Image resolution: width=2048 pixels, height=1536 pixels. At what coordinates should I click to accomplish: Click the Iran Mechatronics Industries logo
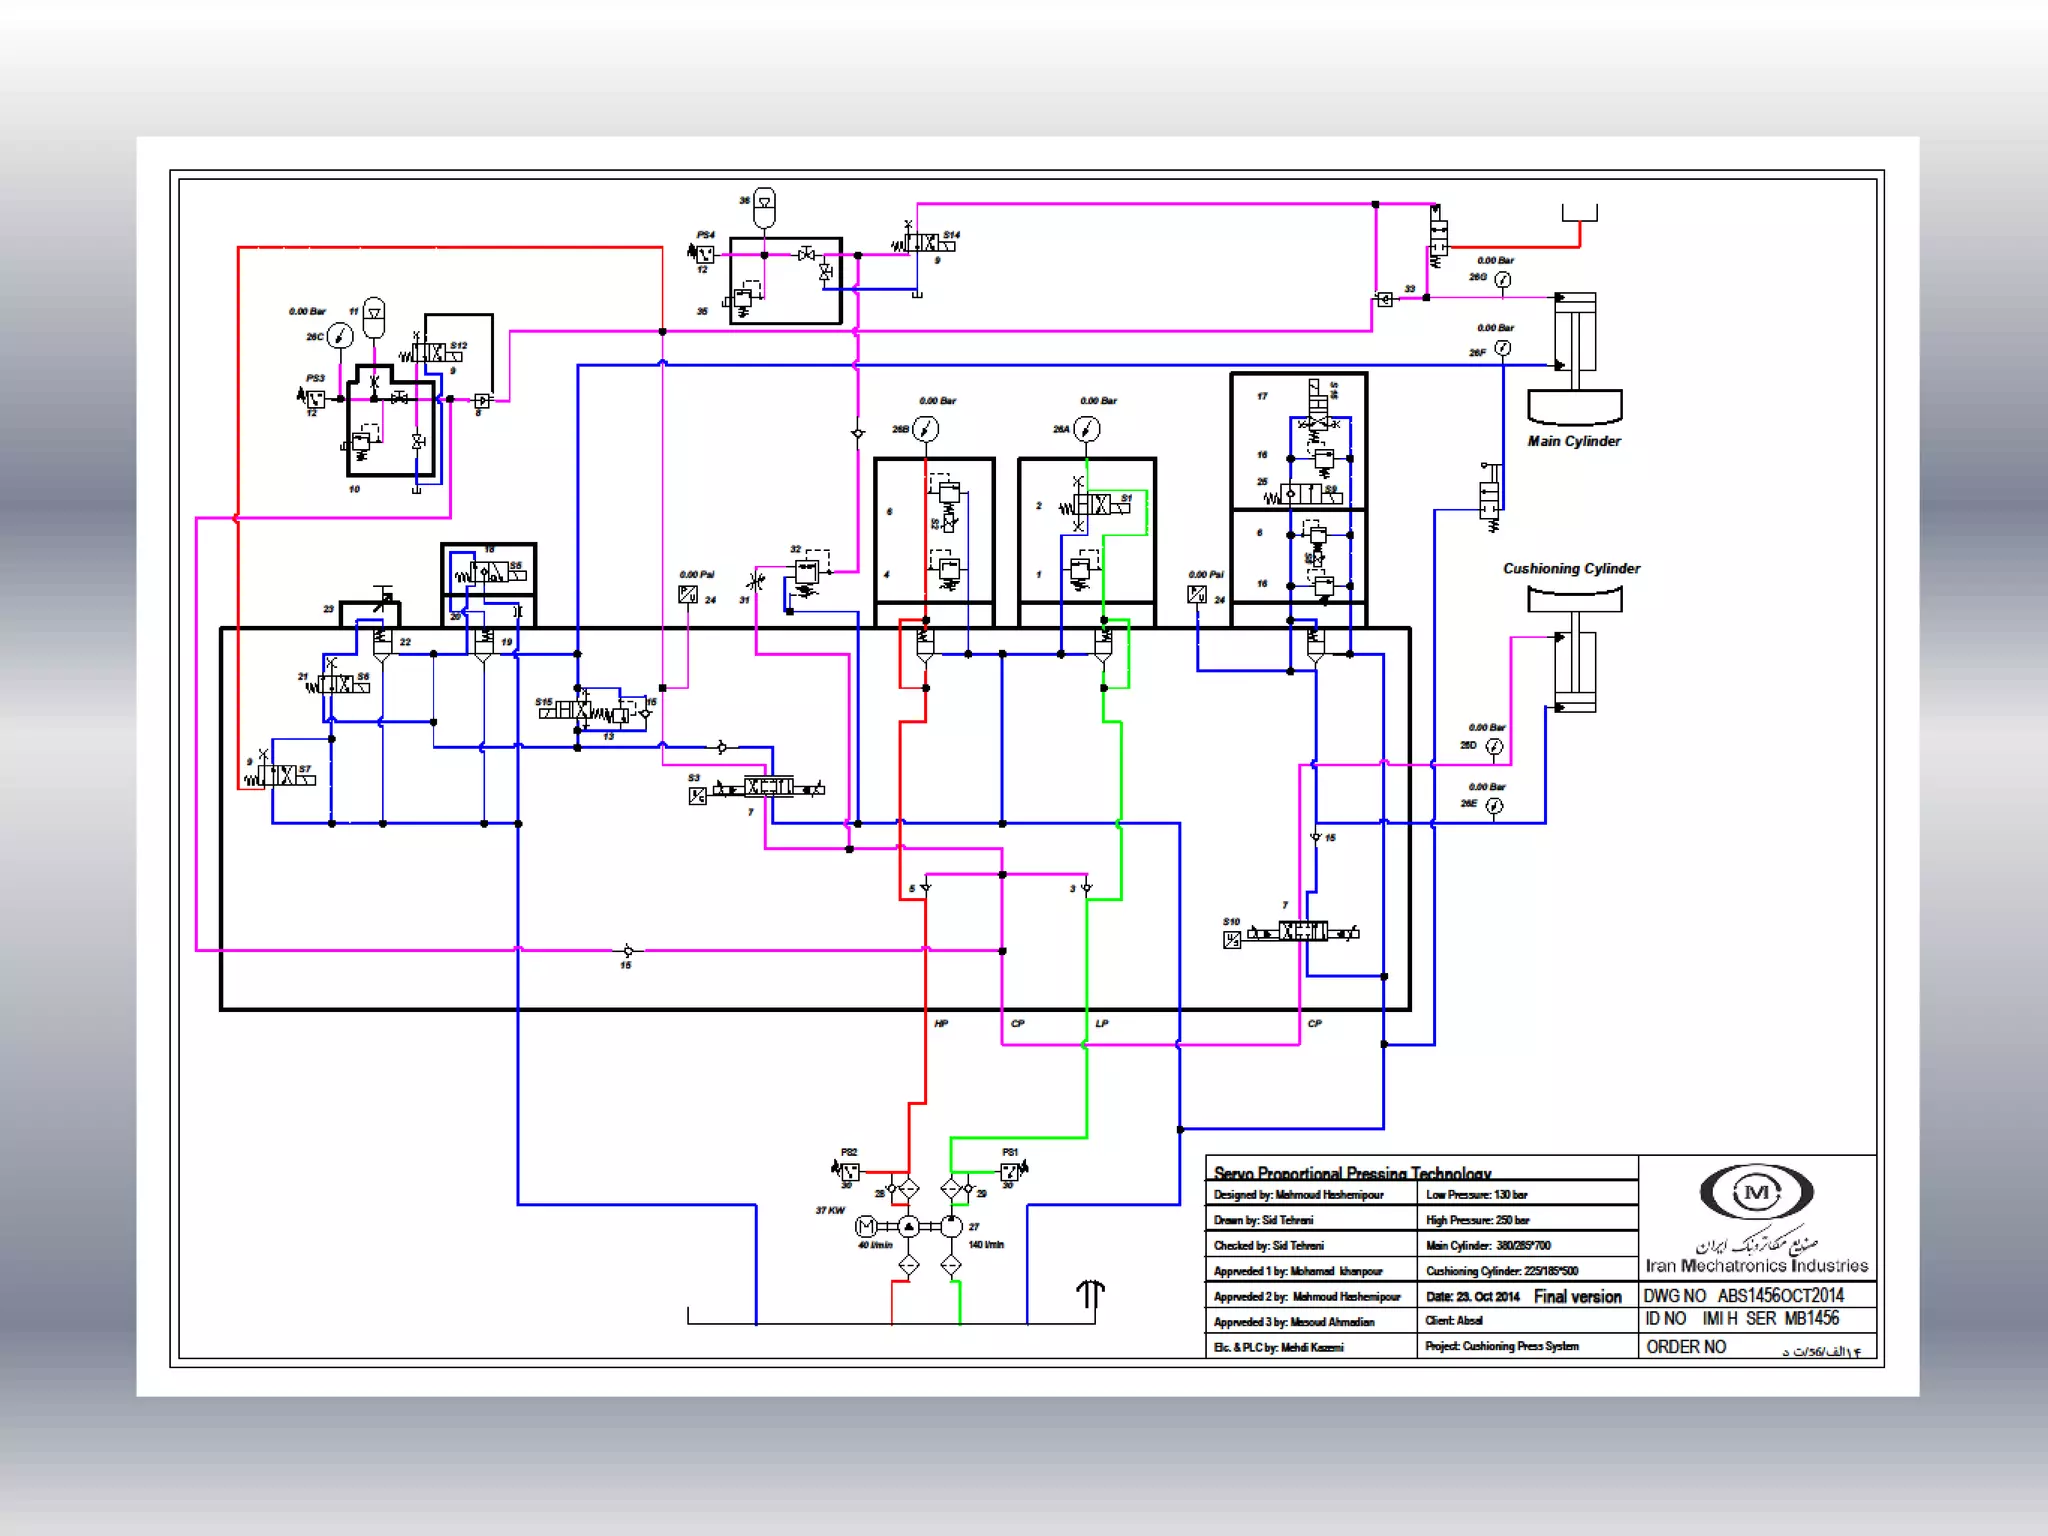coord(1756,1192)
